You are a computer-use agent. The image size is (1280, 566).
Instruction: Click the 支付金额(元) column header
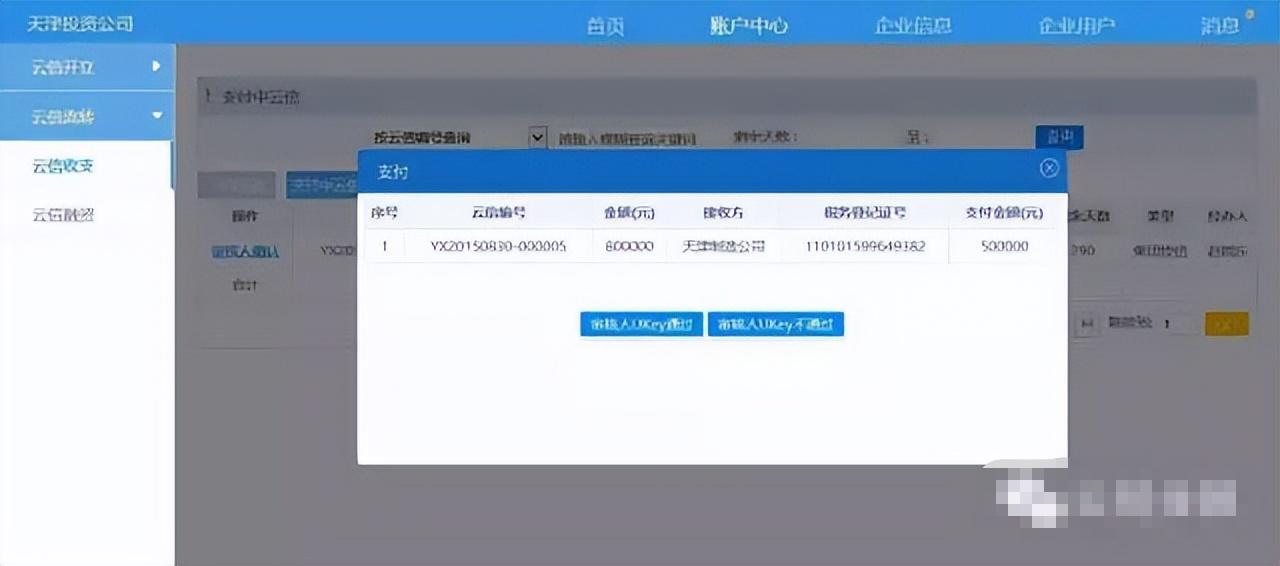(x=1004, y=213)
